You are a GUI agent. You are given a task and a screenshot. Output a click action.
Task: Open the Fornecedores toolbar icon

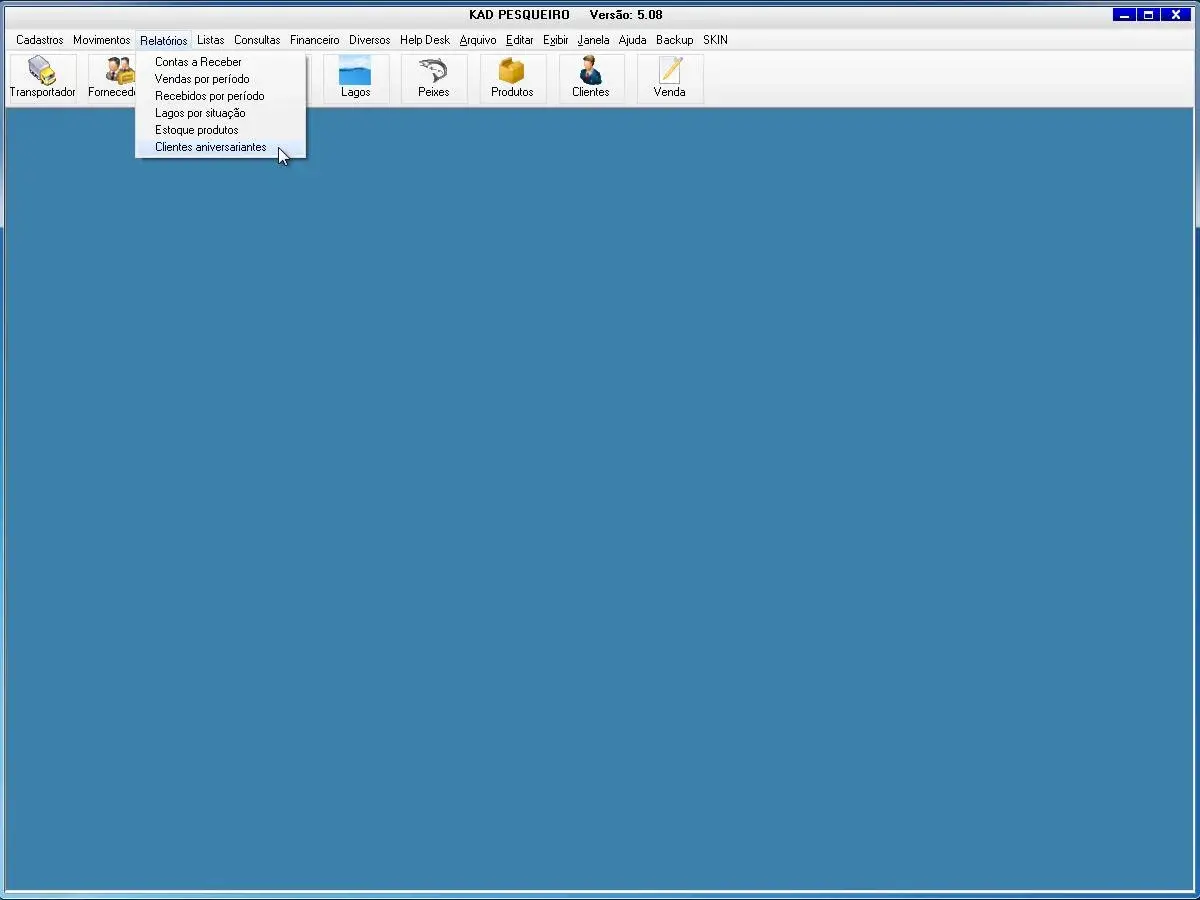(x=112, y=78)
